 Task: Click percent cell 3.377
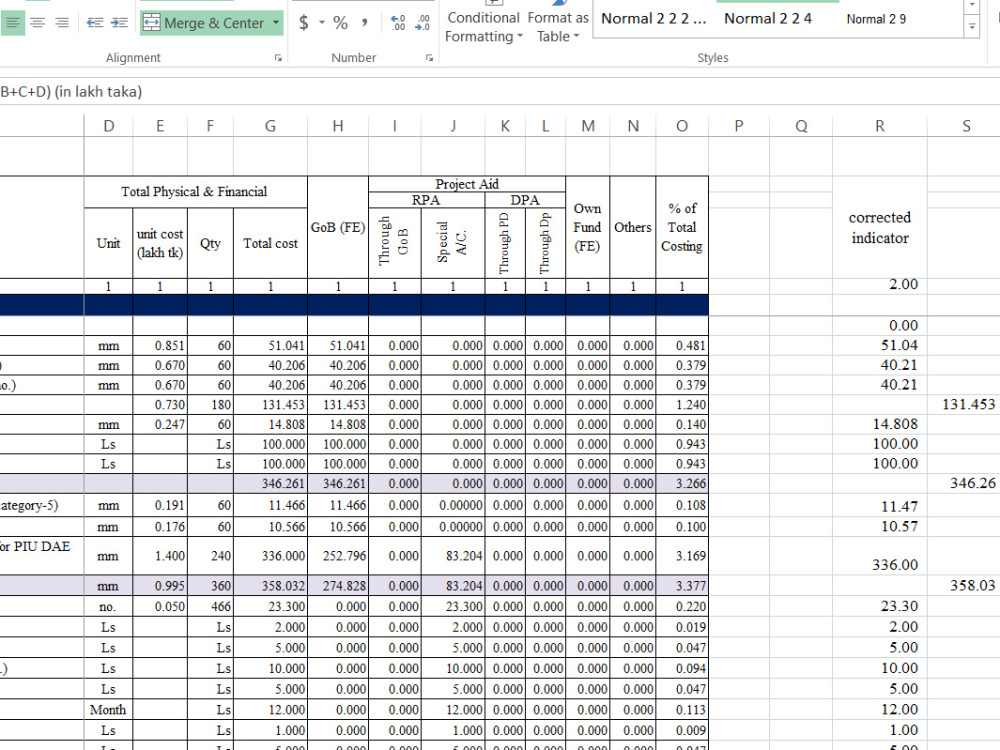[x=682, y=585]
